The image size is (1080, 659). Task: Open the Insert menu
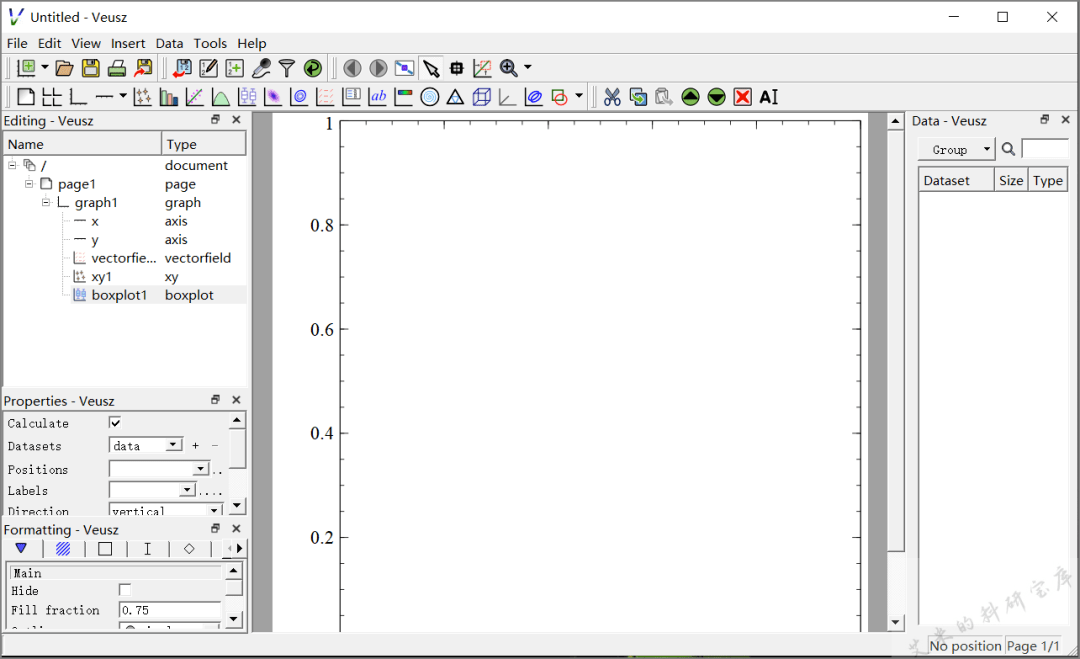coord(128,43)
